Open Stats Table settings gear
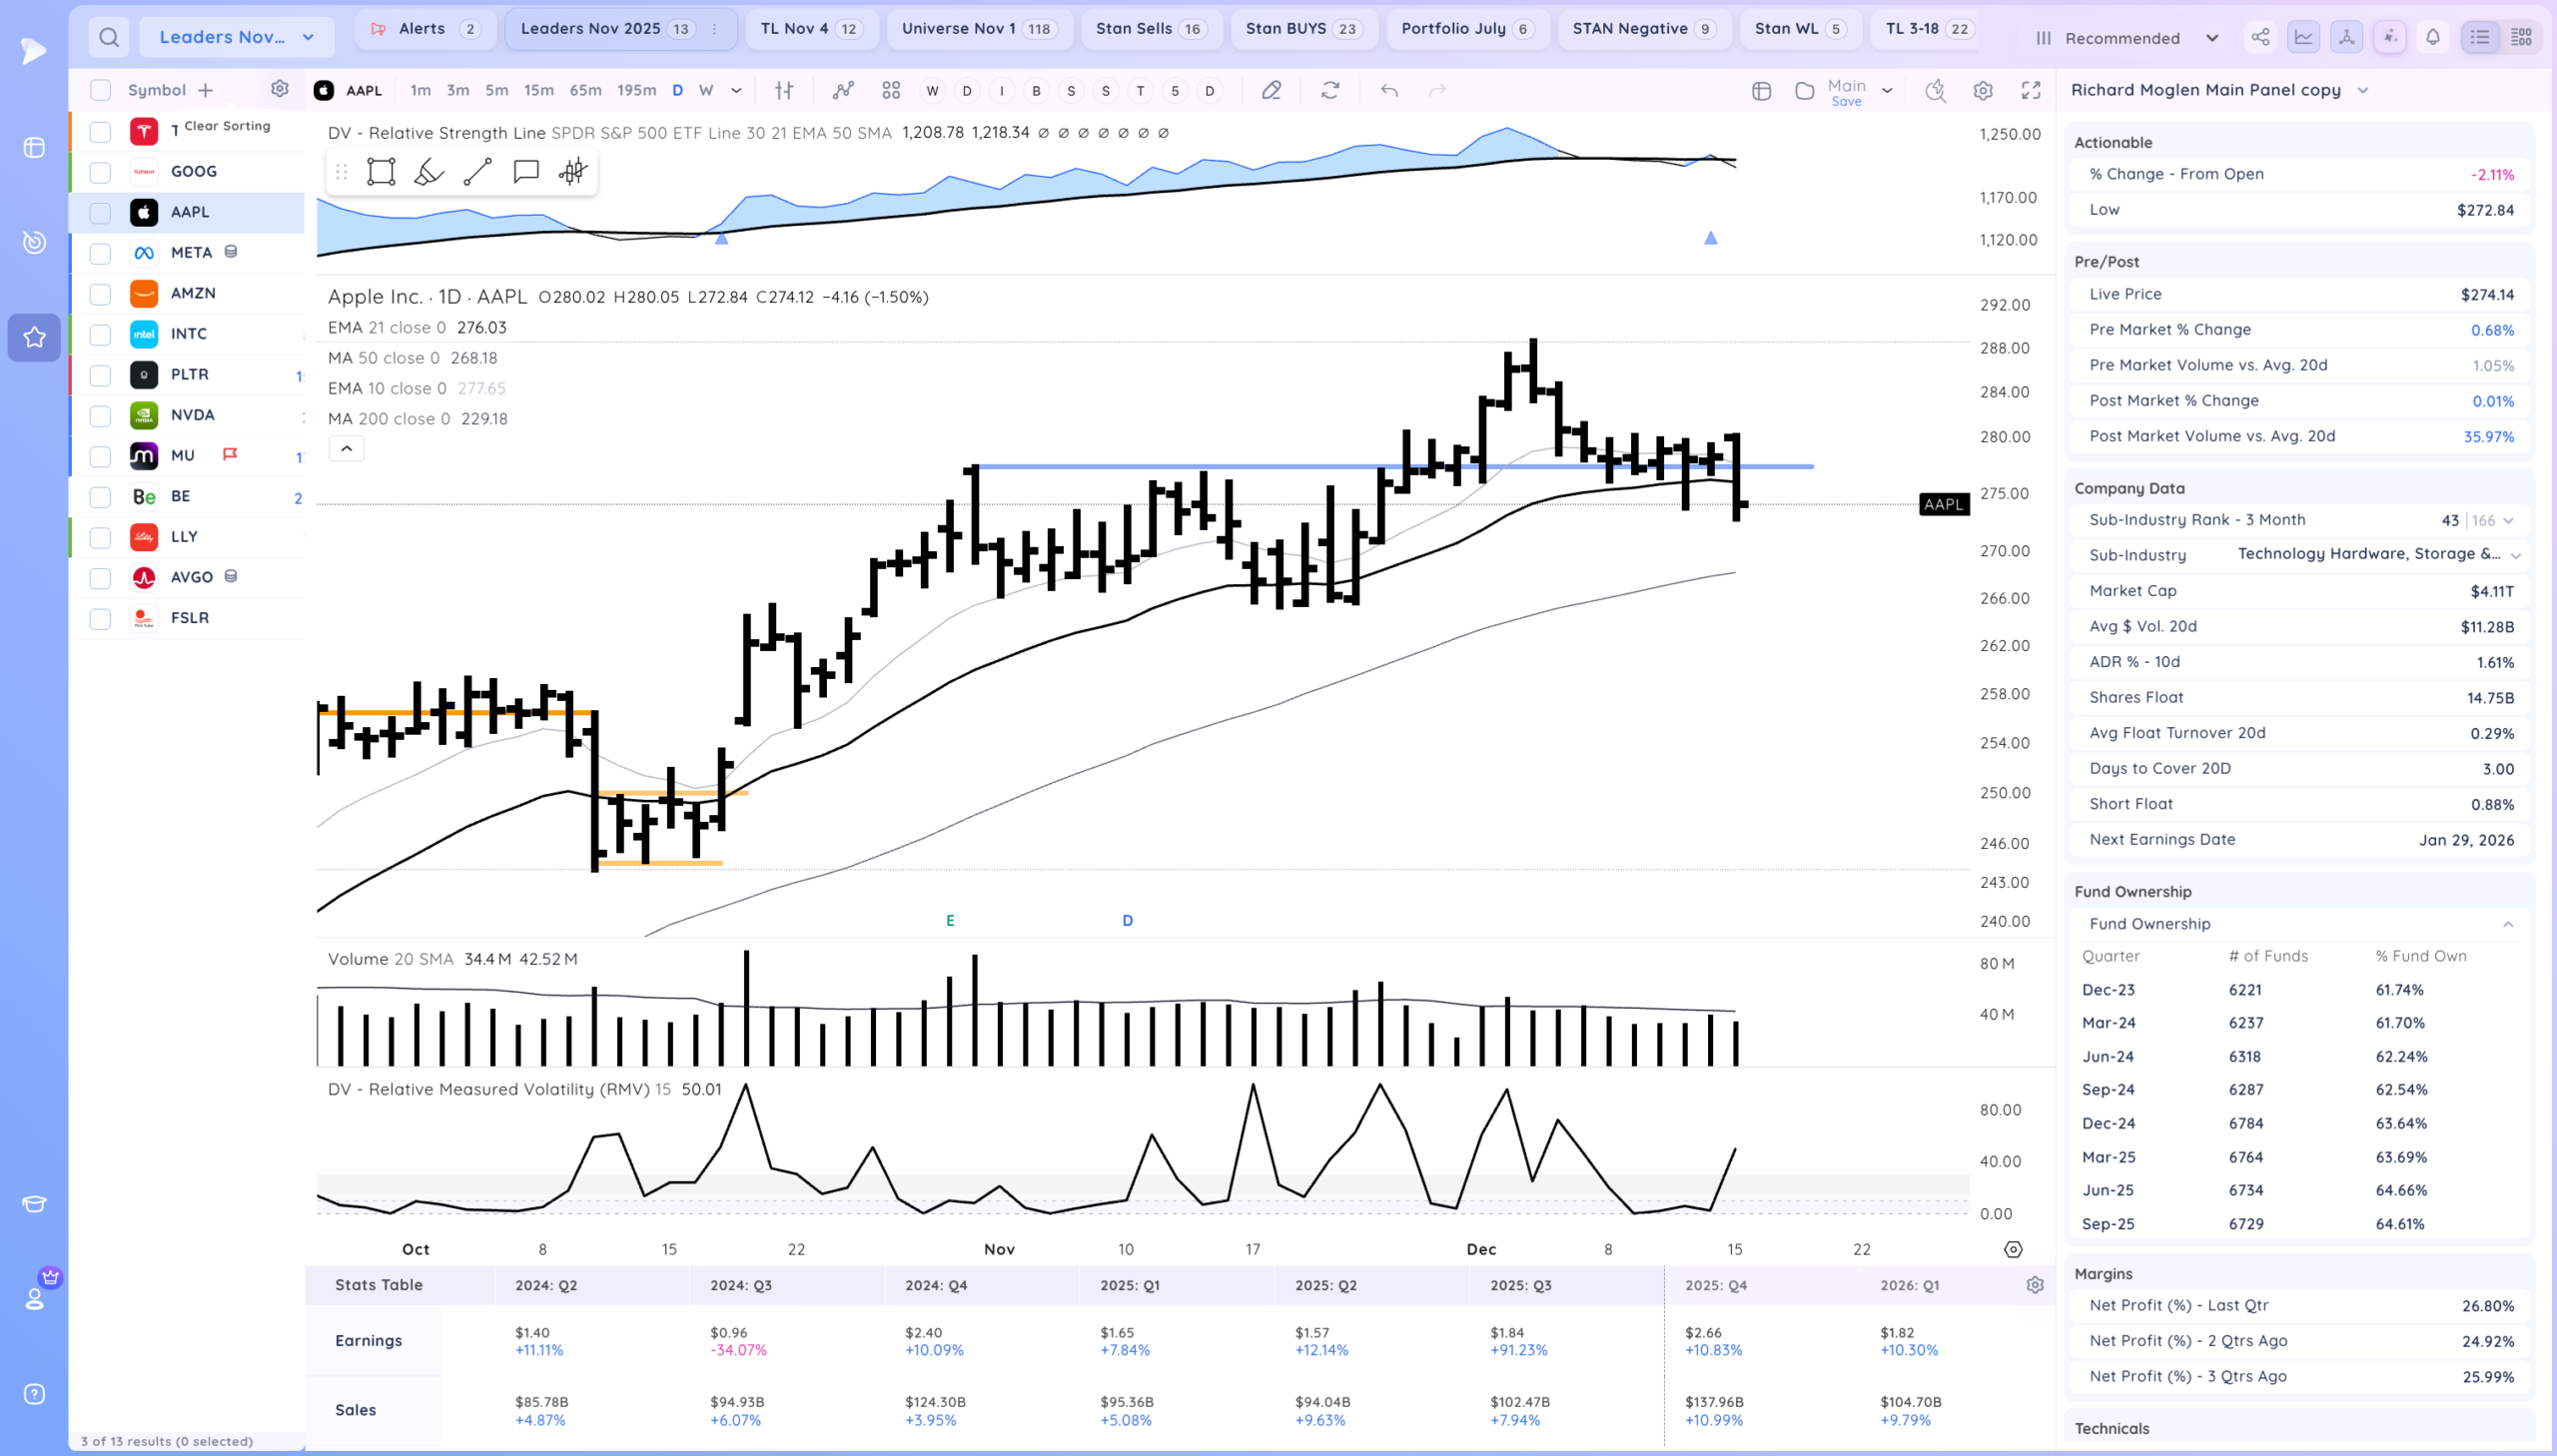The width and height of the screenshot is (2557, 1456). 2034,1285
